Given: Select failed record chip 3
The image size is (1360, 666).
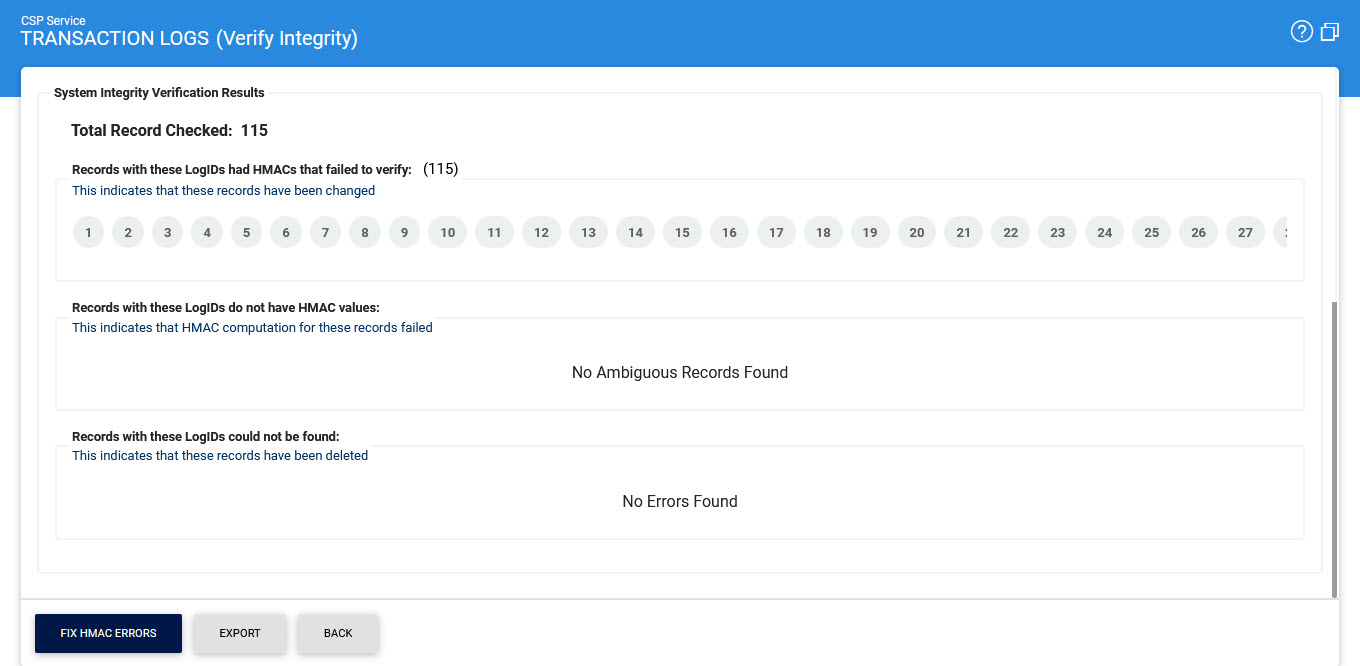Looking at the screenshot, I should pyautogui.click(x=167, y=233).
